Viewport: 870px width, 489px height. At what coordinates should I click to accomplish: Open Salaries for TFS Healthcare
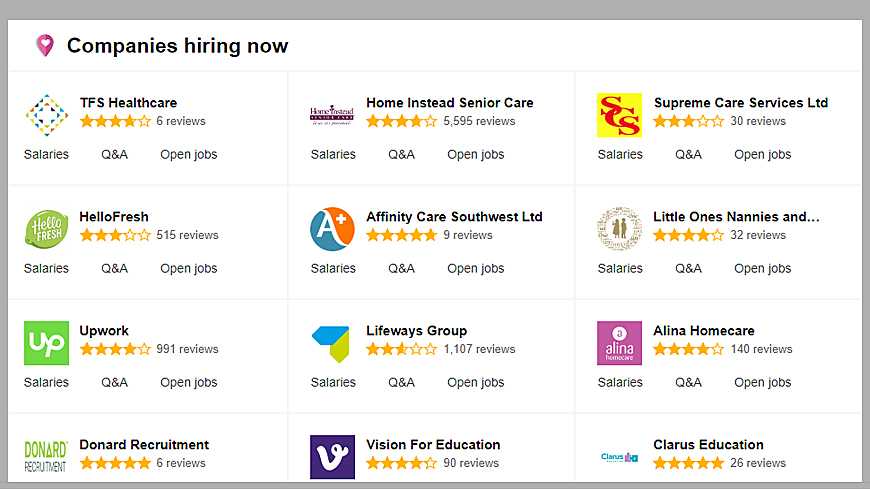point(46,155)
